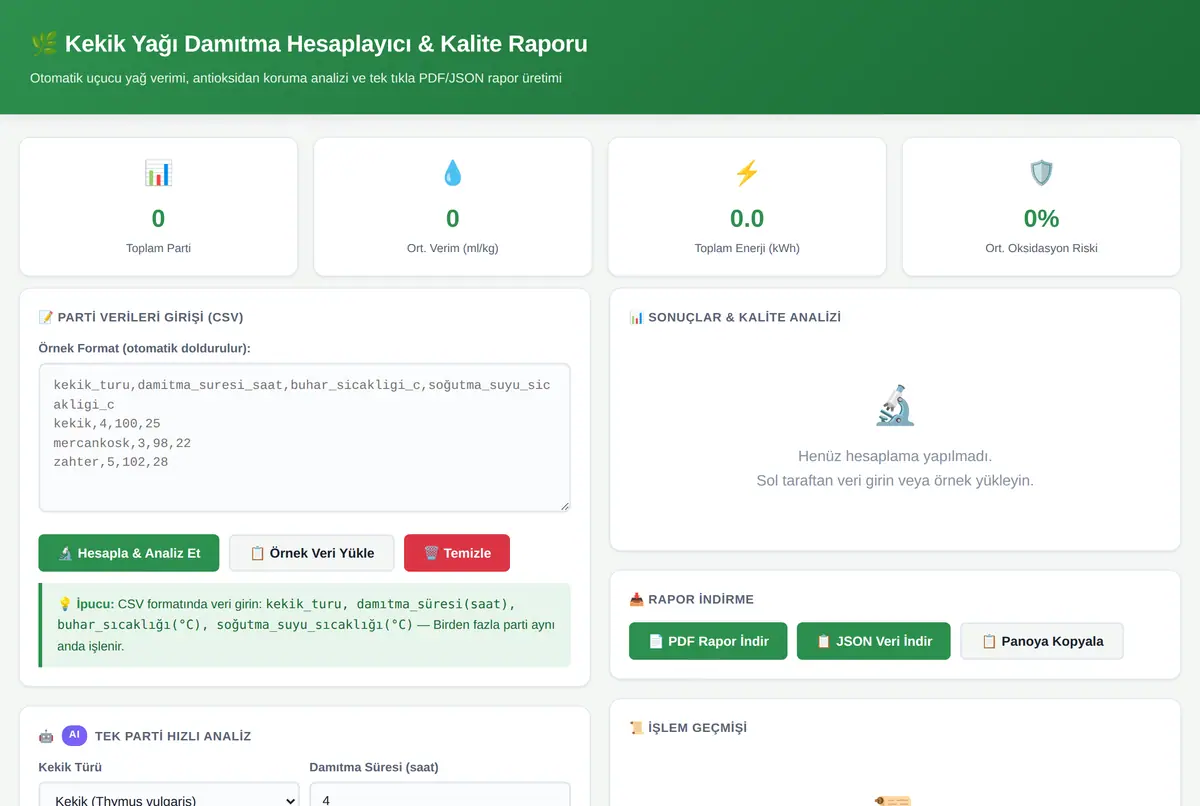This screenshot has width=1200, height=806.
Task: Click the Toplam Parti value 0
Action: 158,219
